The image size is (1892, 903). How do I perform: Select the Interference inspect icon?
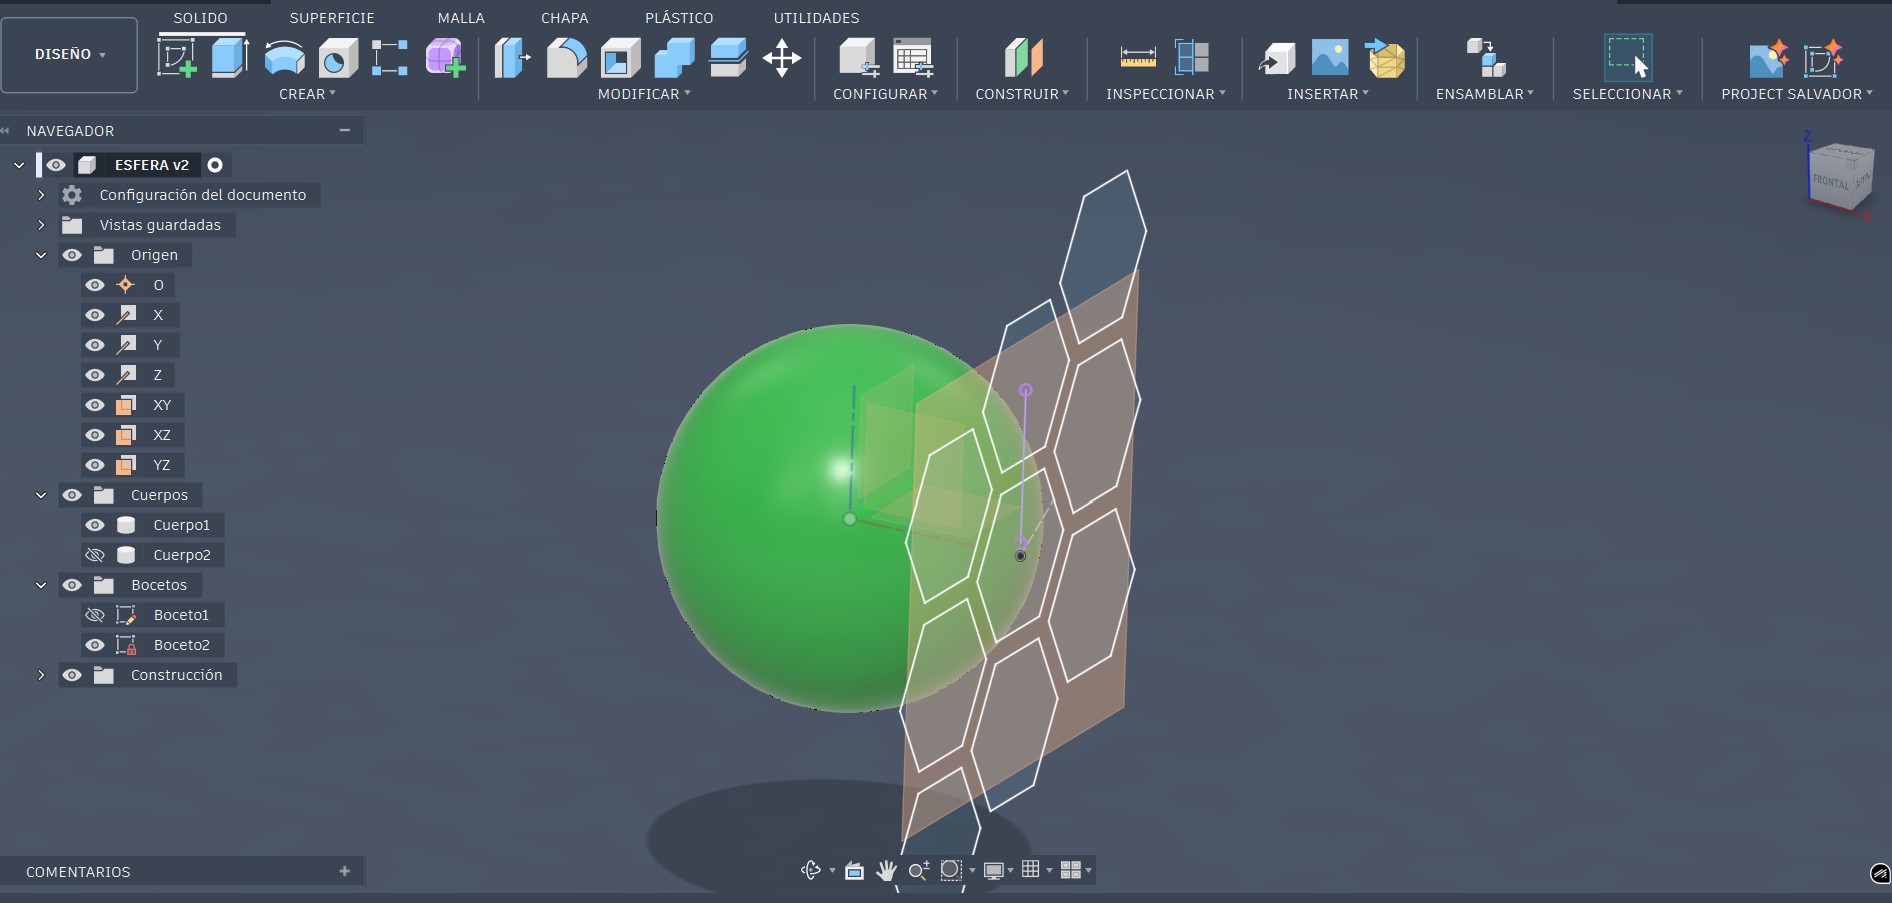click(x=1192, y=58)
